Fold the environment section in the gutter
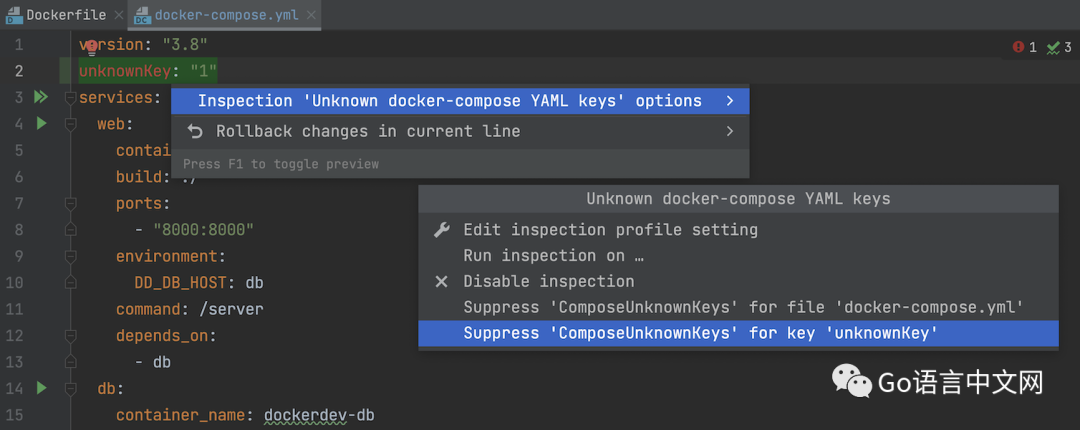1080x430 pixels. [x=70, y=256]
